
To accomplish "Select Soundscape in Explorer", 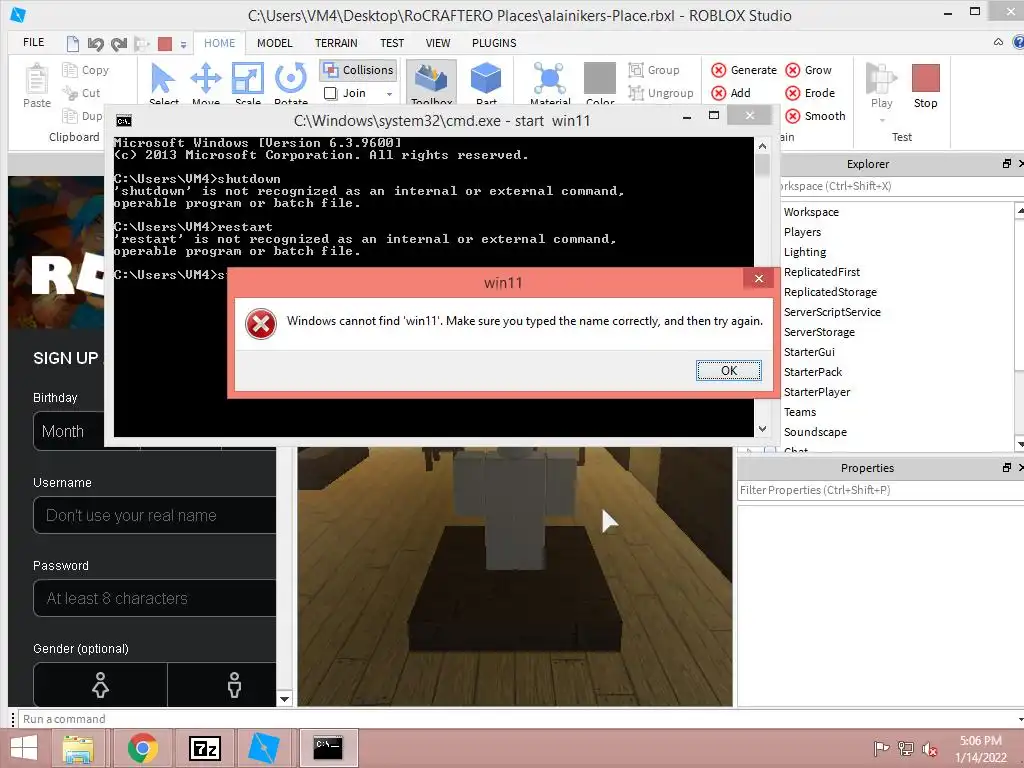I will [815, 432].
